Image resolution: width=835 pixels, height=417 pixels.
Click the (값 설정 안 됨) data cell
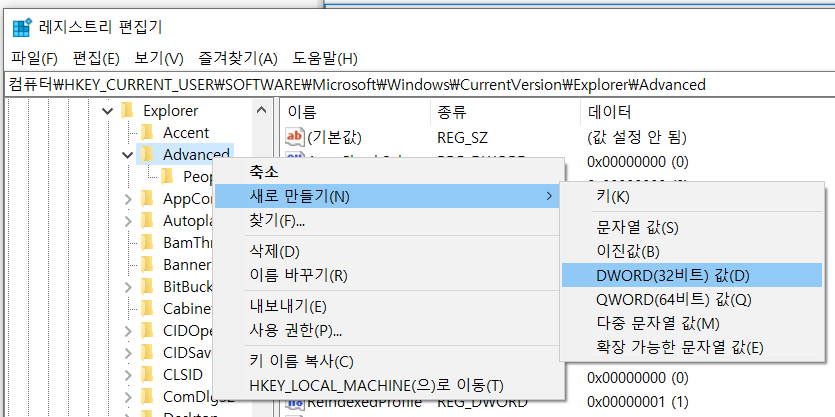[x=637, y=138]
